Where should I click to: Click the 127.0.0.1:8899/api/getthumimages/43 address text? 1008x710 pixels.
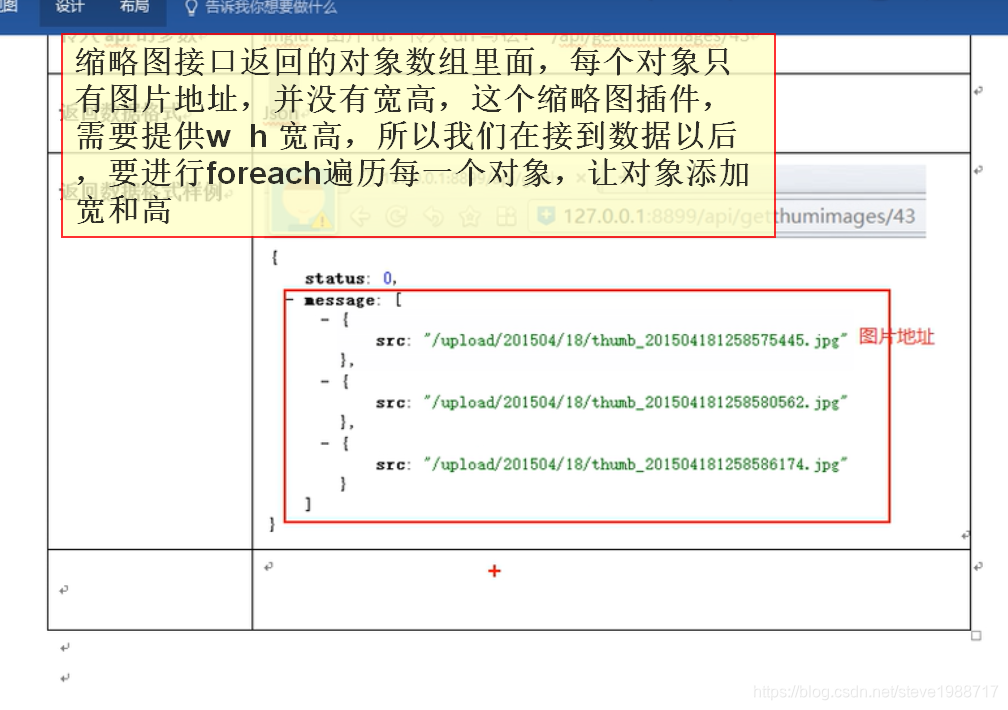[739, 216]
